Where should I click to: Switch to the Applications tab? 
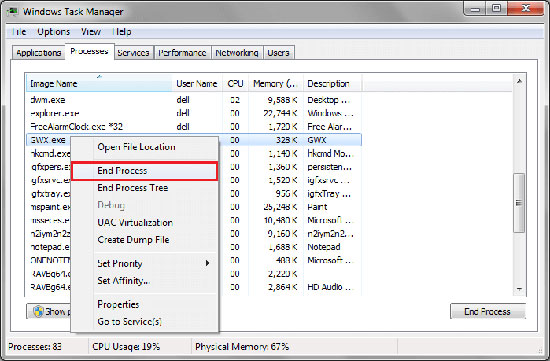point(39,53)
